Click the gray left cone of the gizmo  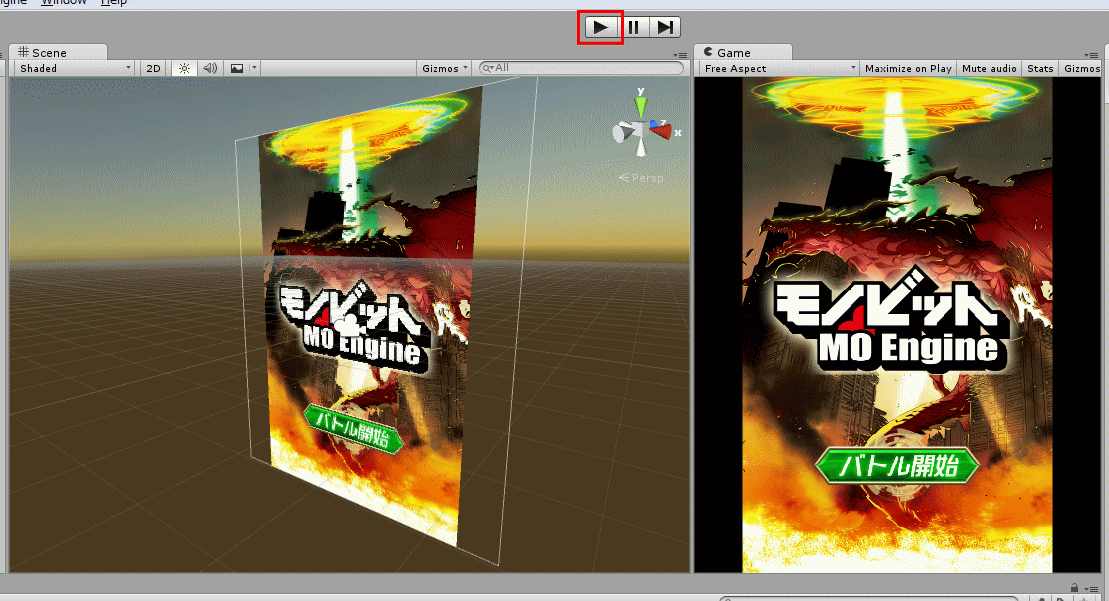[x=622, y=132]
